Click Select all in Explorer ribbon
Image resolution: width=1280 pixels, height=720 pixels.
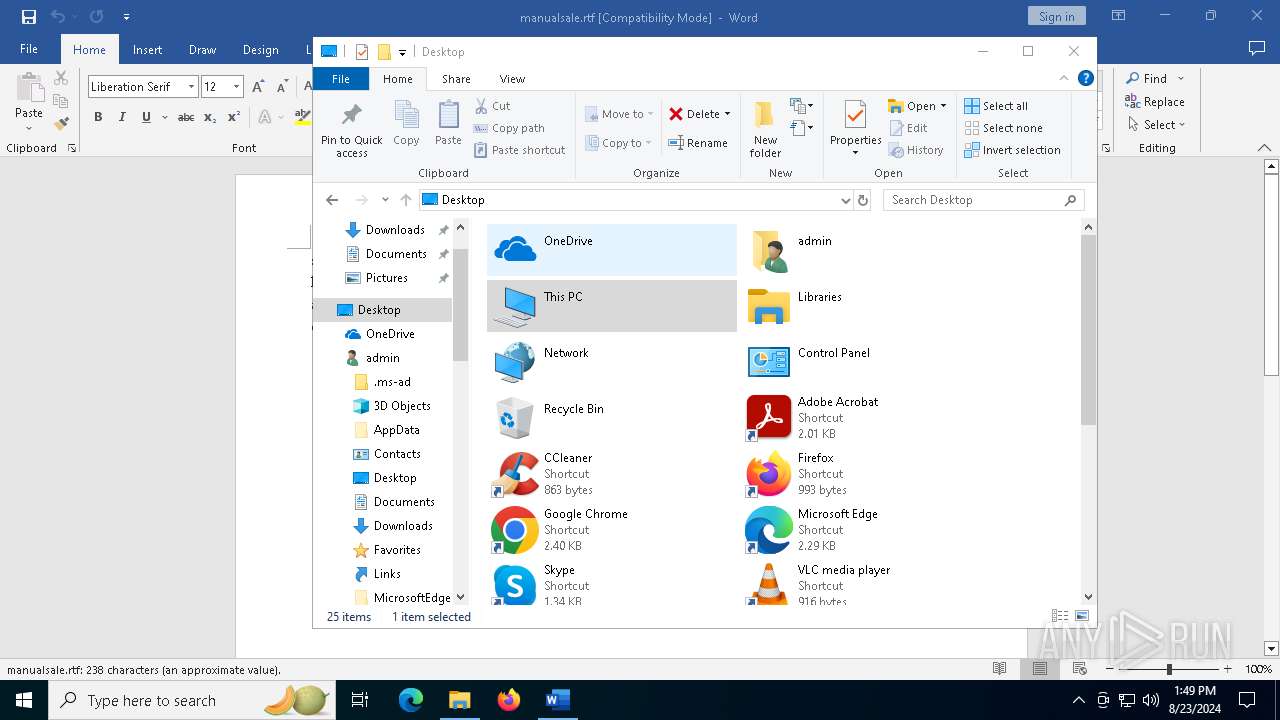(996, 106)
